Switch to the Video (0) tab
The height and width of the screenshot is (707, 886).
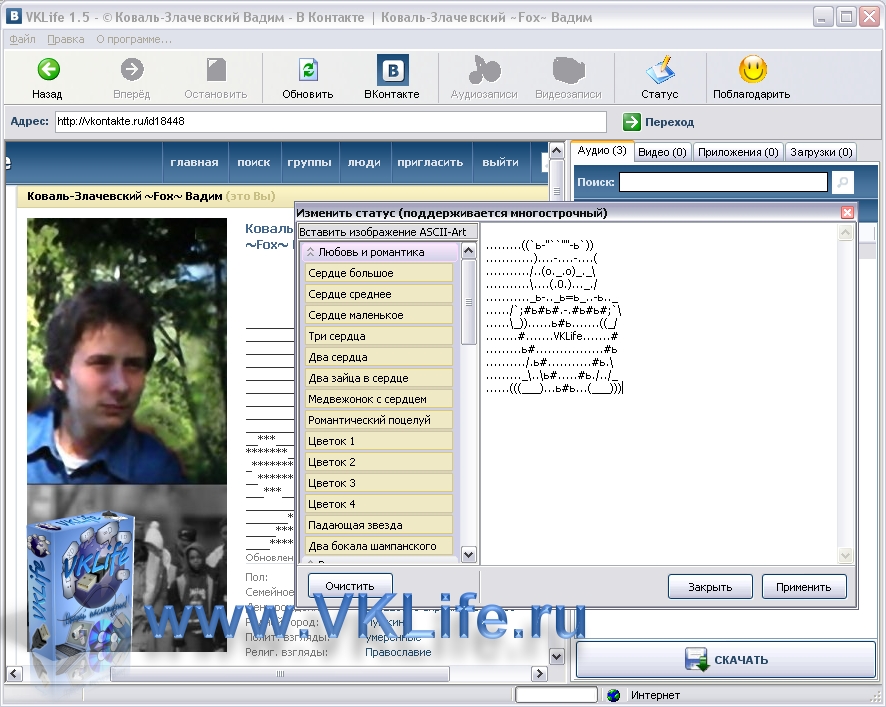click(662, 152)
